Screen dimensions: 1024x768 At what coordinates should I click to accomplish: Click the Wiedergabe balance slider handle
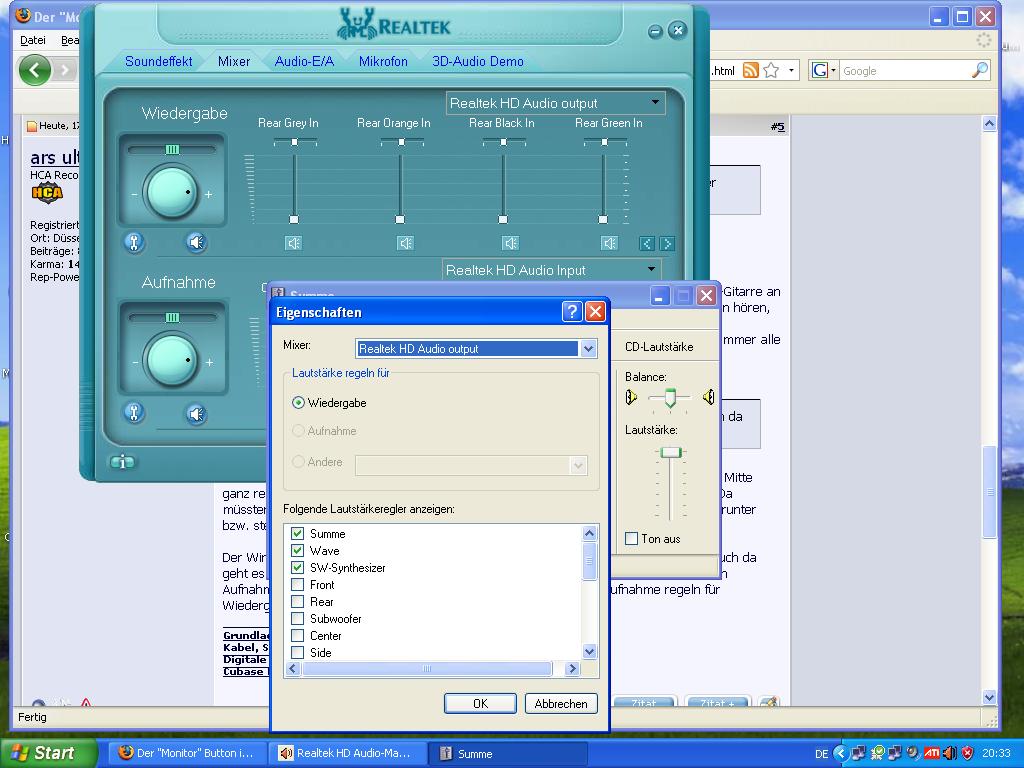coord(172,150)
